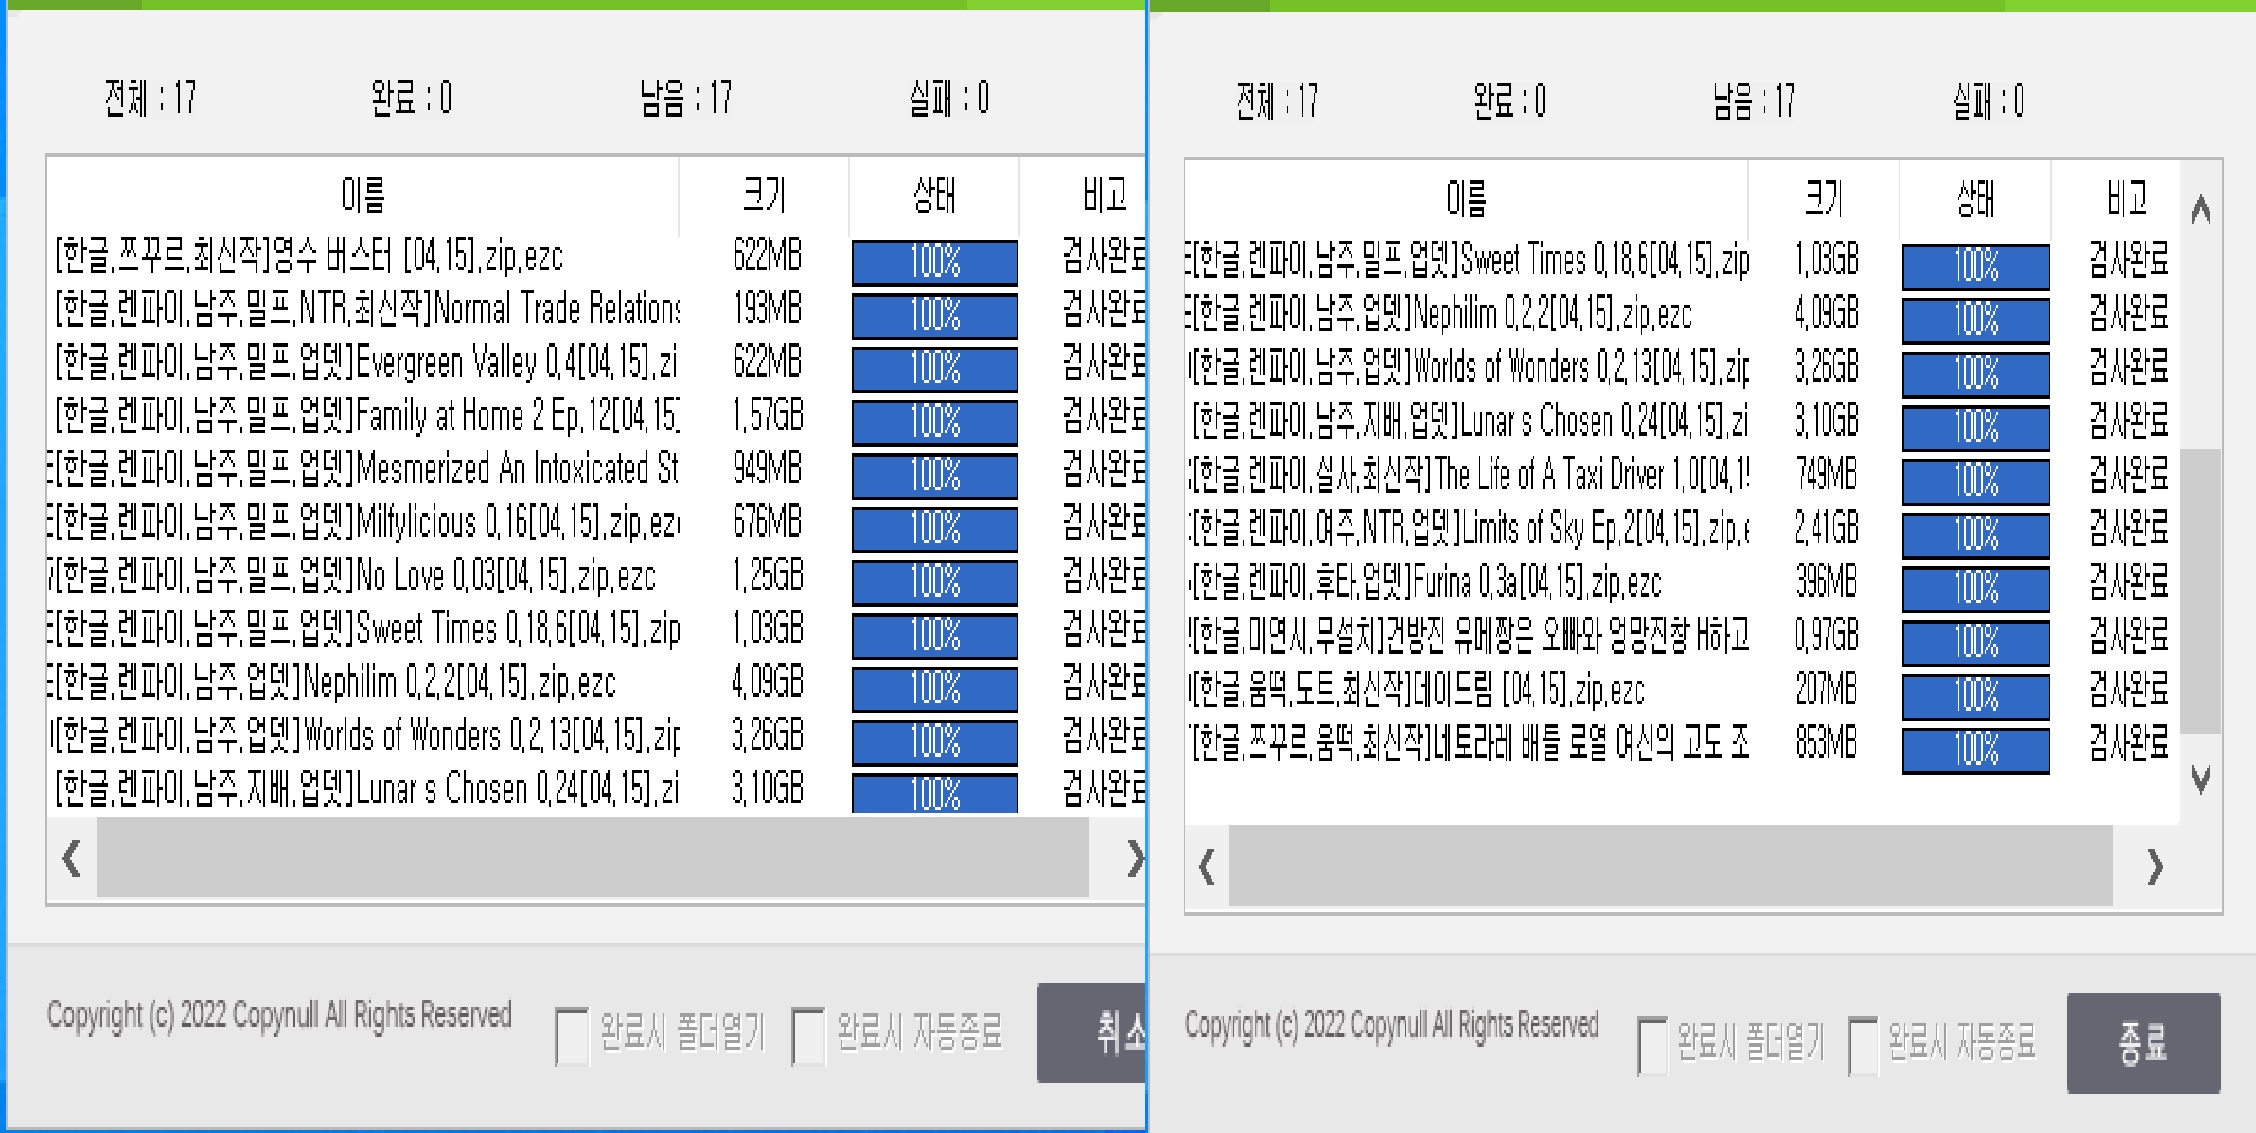Image resolution: width=2256 pixels, height=1133 pixels.
Task: Sort by 이름 column header in left window
Action: pos(362,195)
